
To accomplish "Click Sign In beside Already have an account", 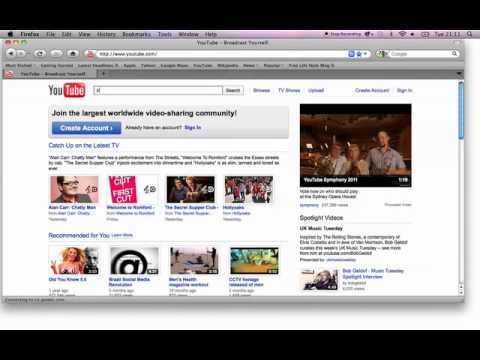I will point(193,127).
